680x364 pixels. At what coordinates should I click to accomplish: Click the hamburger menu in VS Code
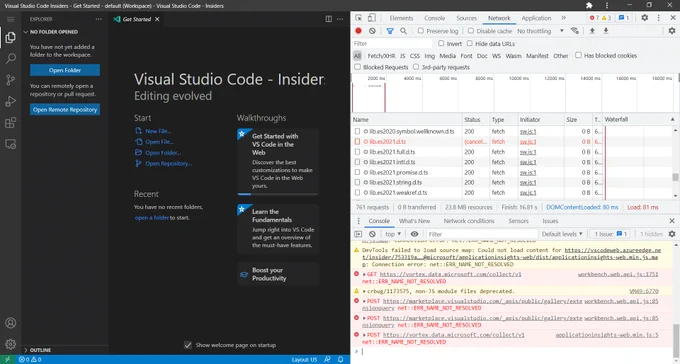(10, 19)
